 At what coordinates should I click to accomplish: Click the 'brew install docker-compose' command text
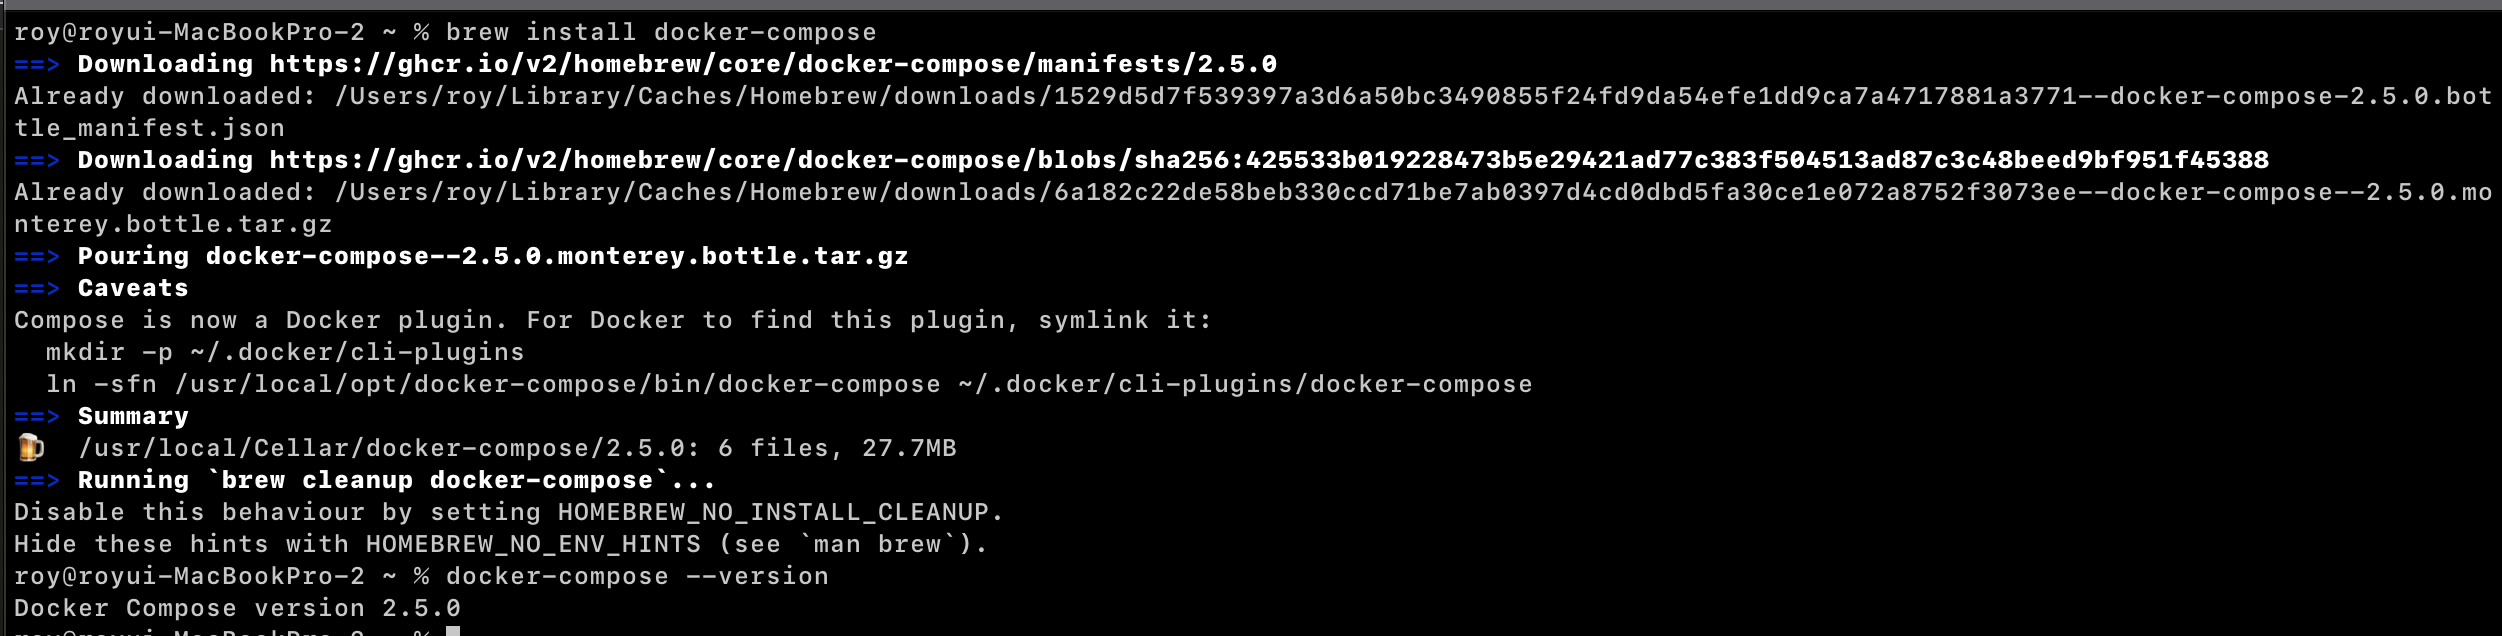(x=660, y=33)
